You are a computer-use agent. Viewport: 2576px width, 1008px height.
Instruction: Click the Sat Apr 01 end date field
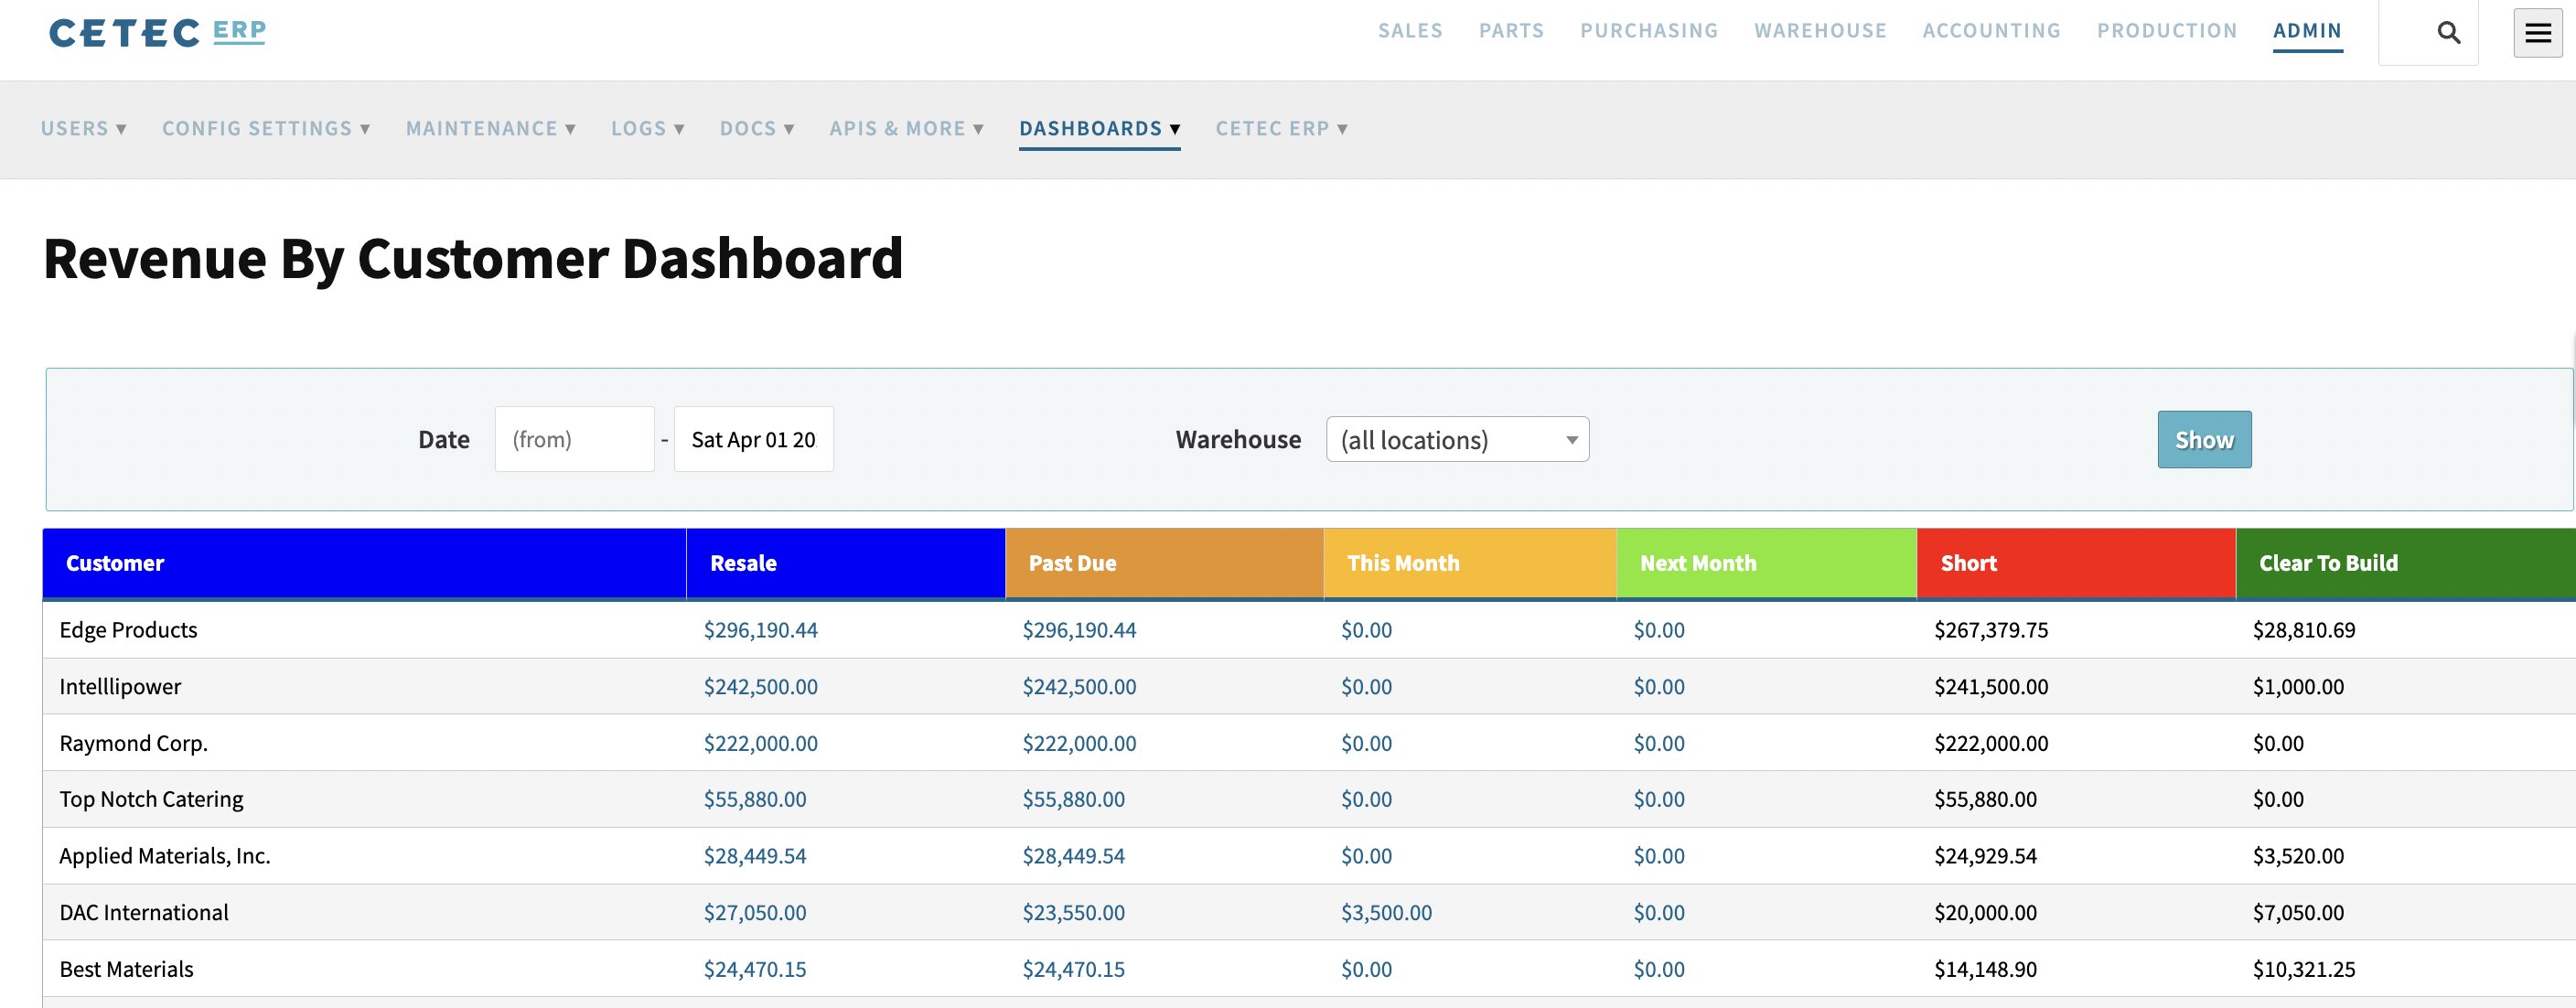[753, 440]
